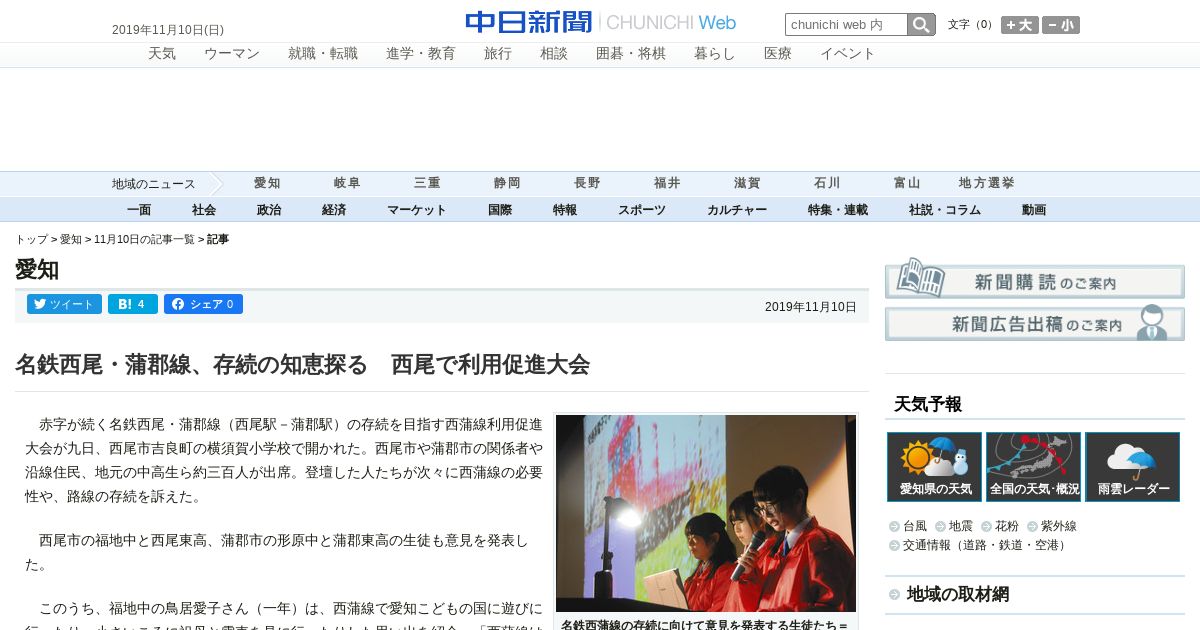Screen dimensions: 1200x630
Task: Go to マーケット section
Action: (417, 210)
